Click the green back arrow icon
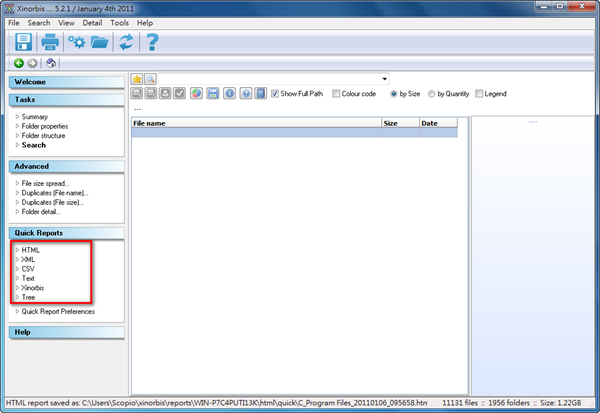 [x=18, y=63]
